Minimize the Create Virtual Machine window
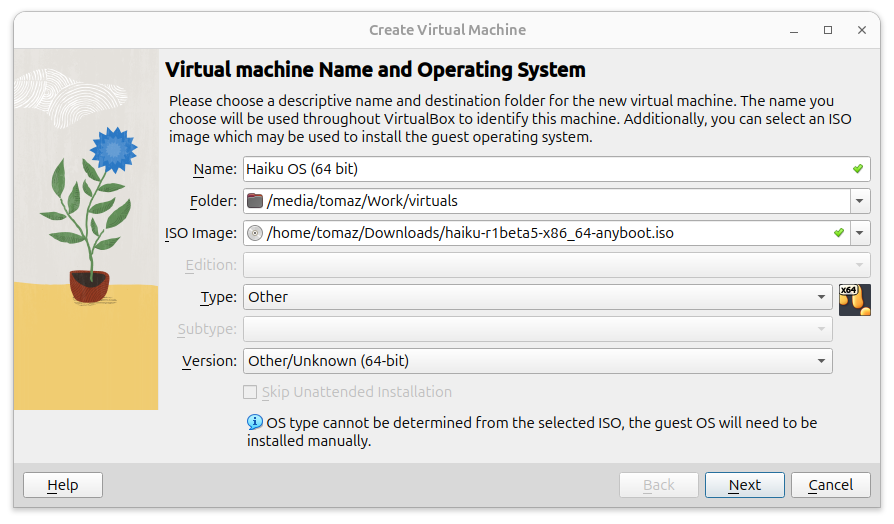Screen dimensions: 894x524 tap(794, 30)
